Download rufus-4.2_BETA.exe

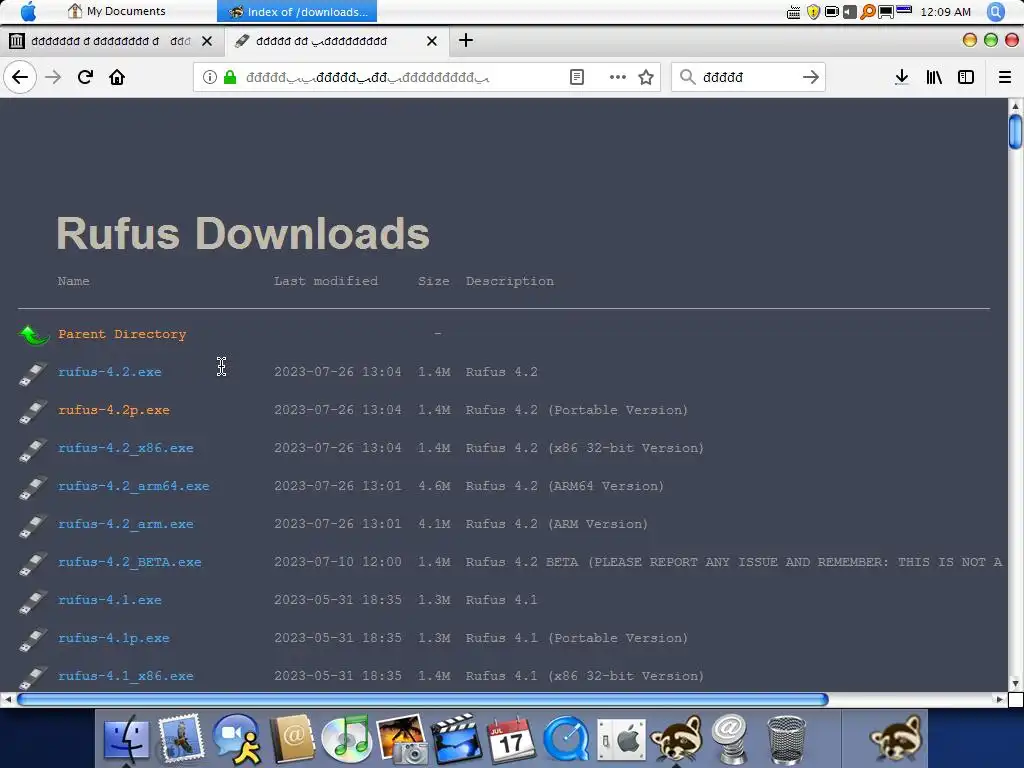tap(129, 562)
